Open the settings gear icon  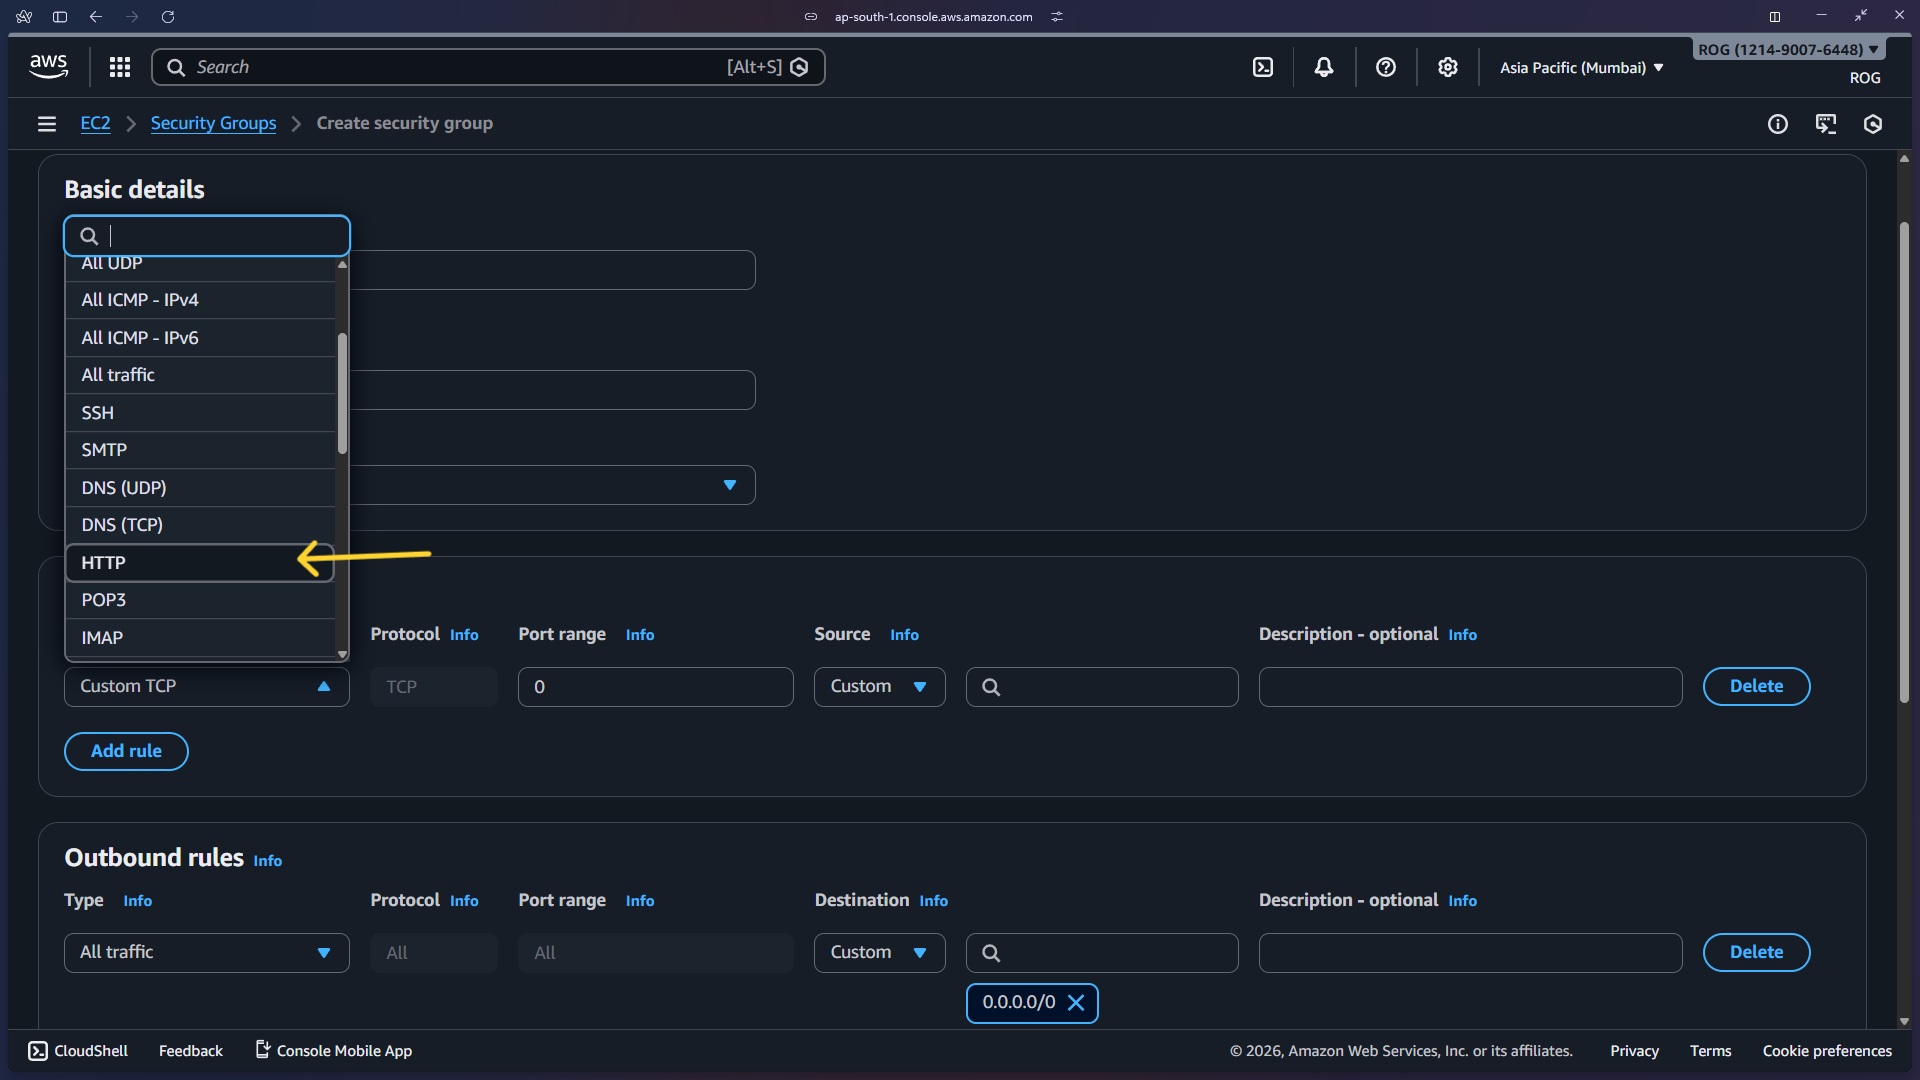click(x=1447, y=67)
